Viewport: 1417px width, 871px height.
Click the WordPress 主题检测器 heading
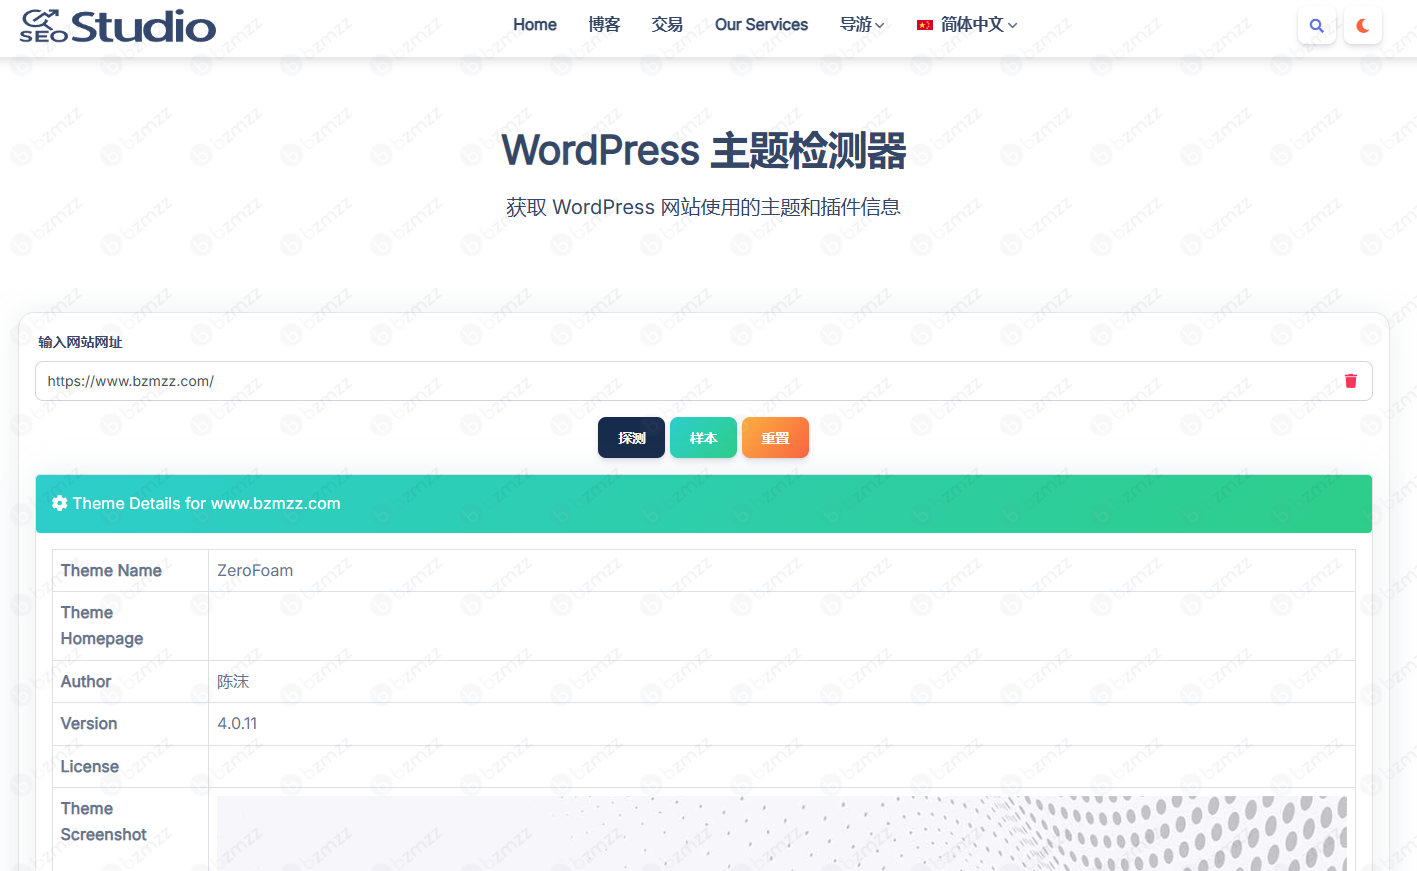[x=704, y=151]
